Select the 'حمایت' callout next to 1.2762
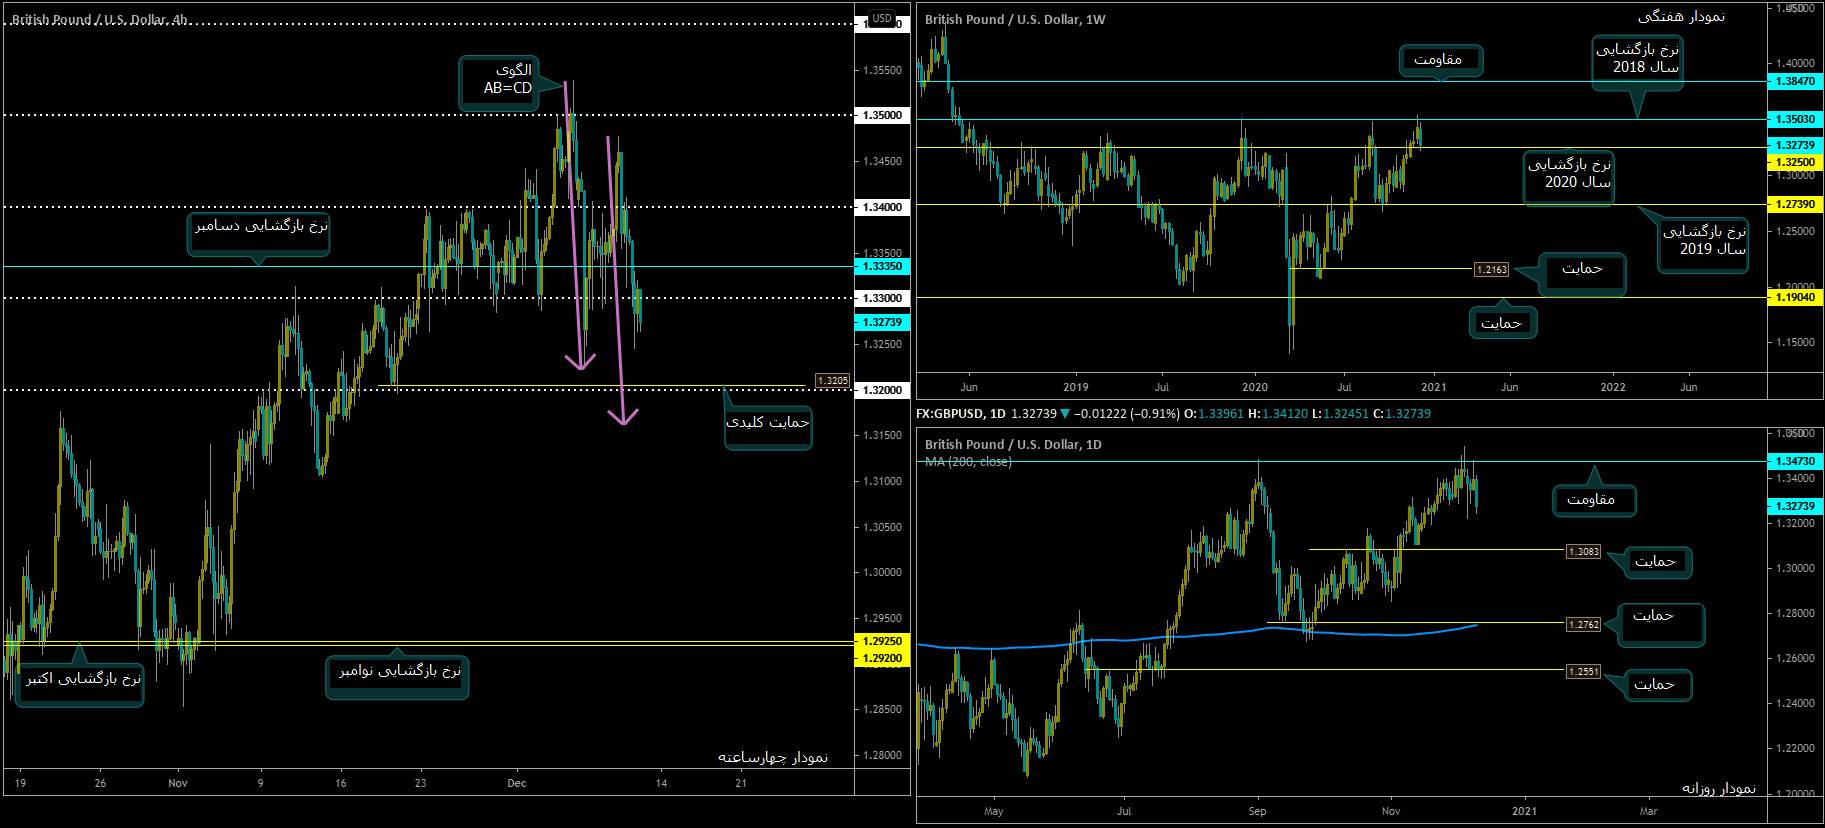Image resolution: width=1825 pixels, height=828 pixels. pyautogui.click(x=1661, y=624)
